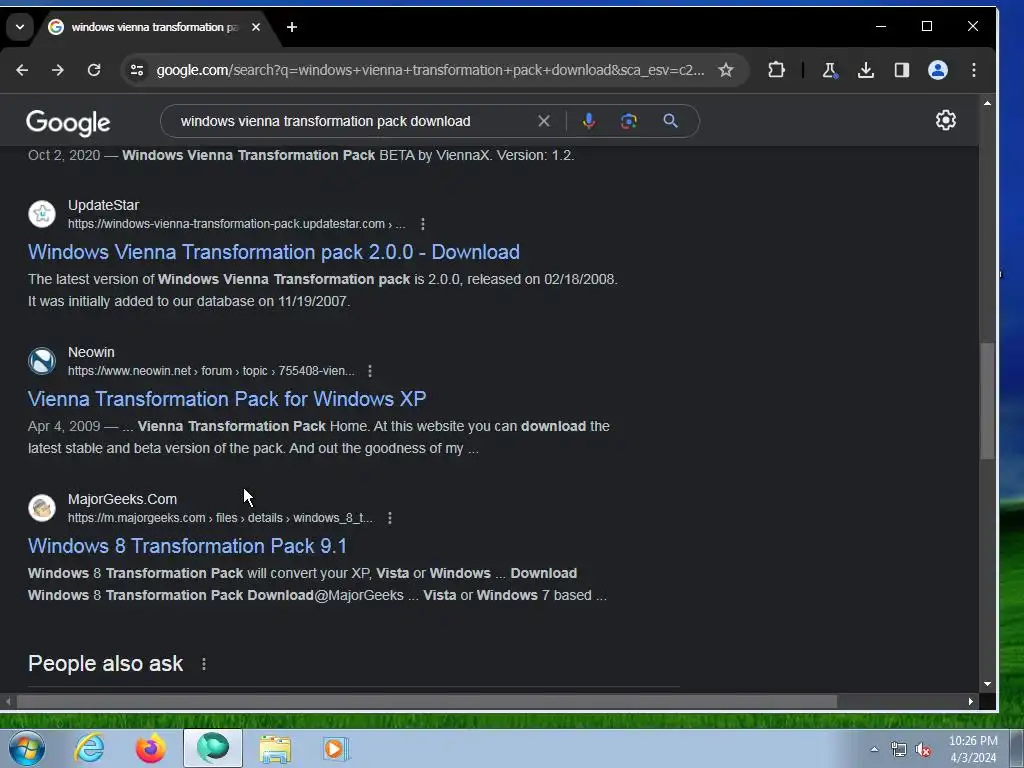Image resolution: width=1024 pixels, height=768 pixels.
Task: Select snippet 'BETA by ViennaX. Version: 1.2.'
Action: click(477, 155)
